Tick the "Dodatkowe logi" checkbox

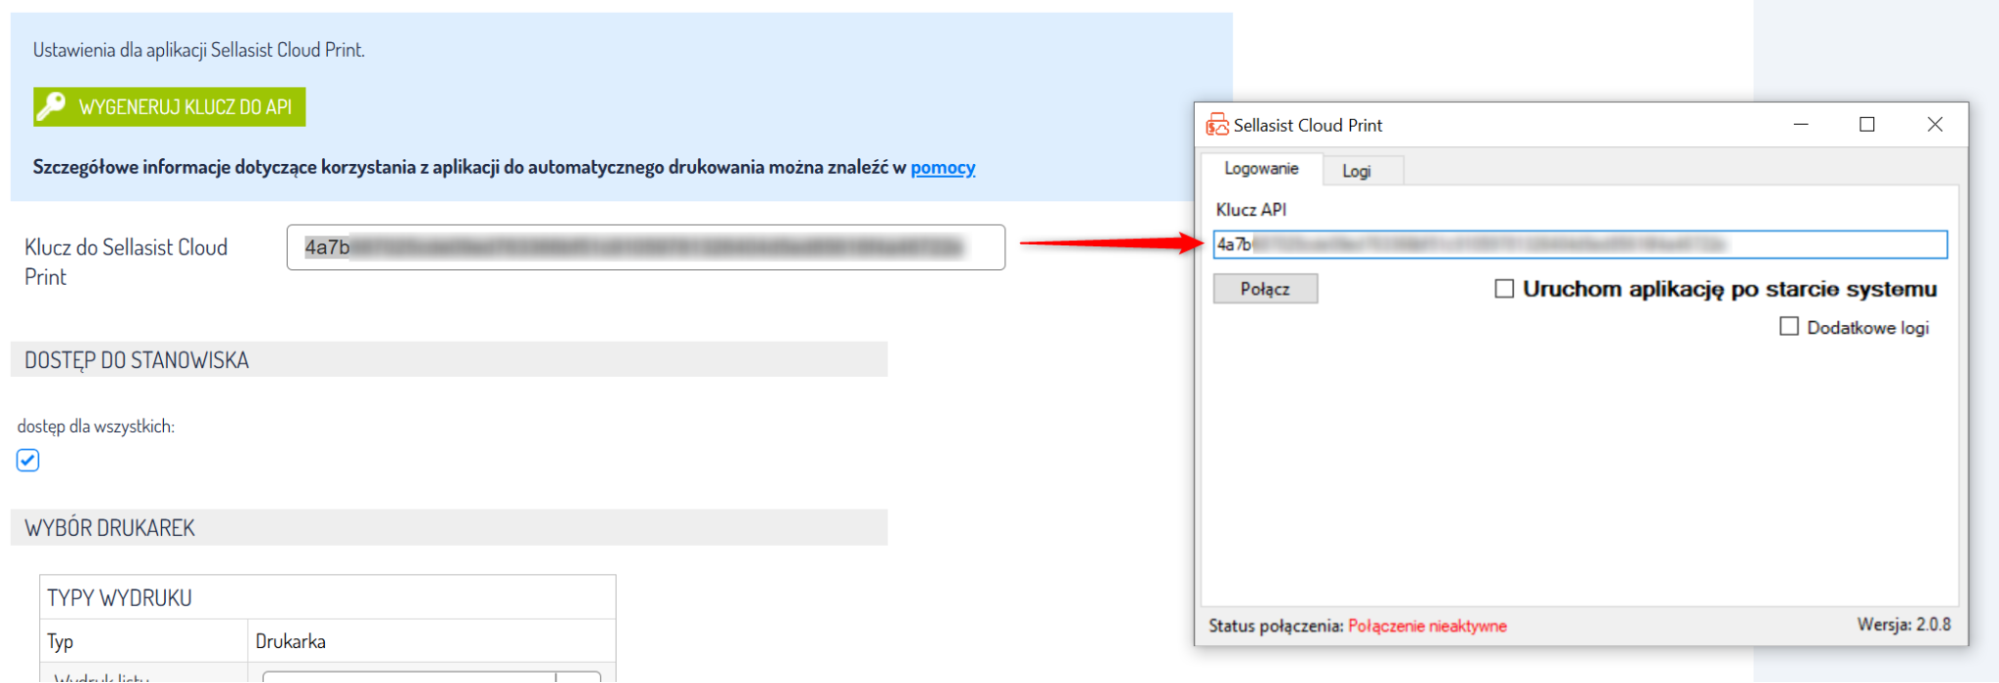click(x=1789, y=327)
